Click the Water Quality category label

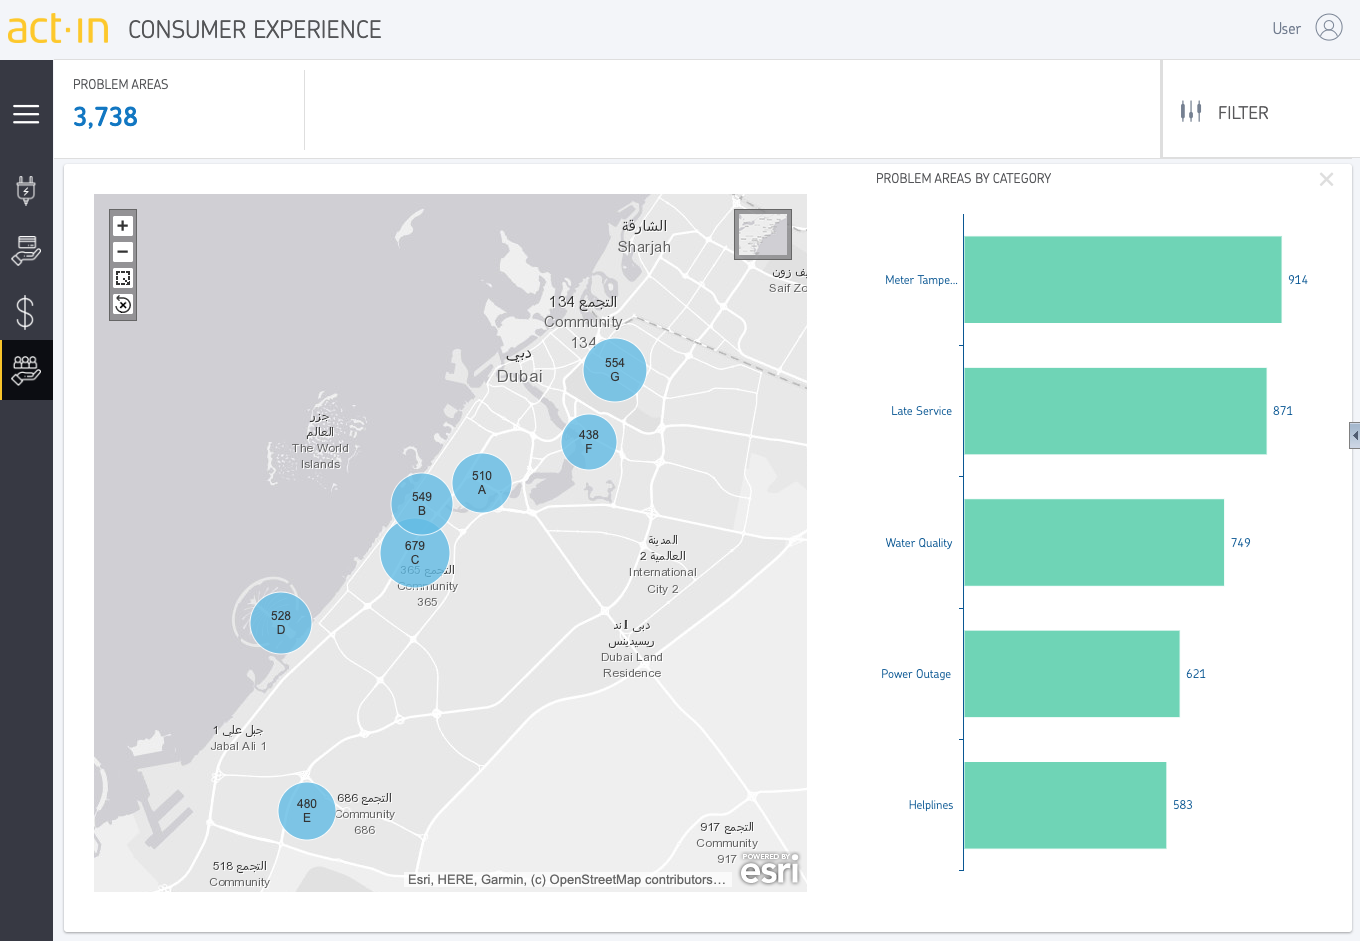[x=918, y=543]
